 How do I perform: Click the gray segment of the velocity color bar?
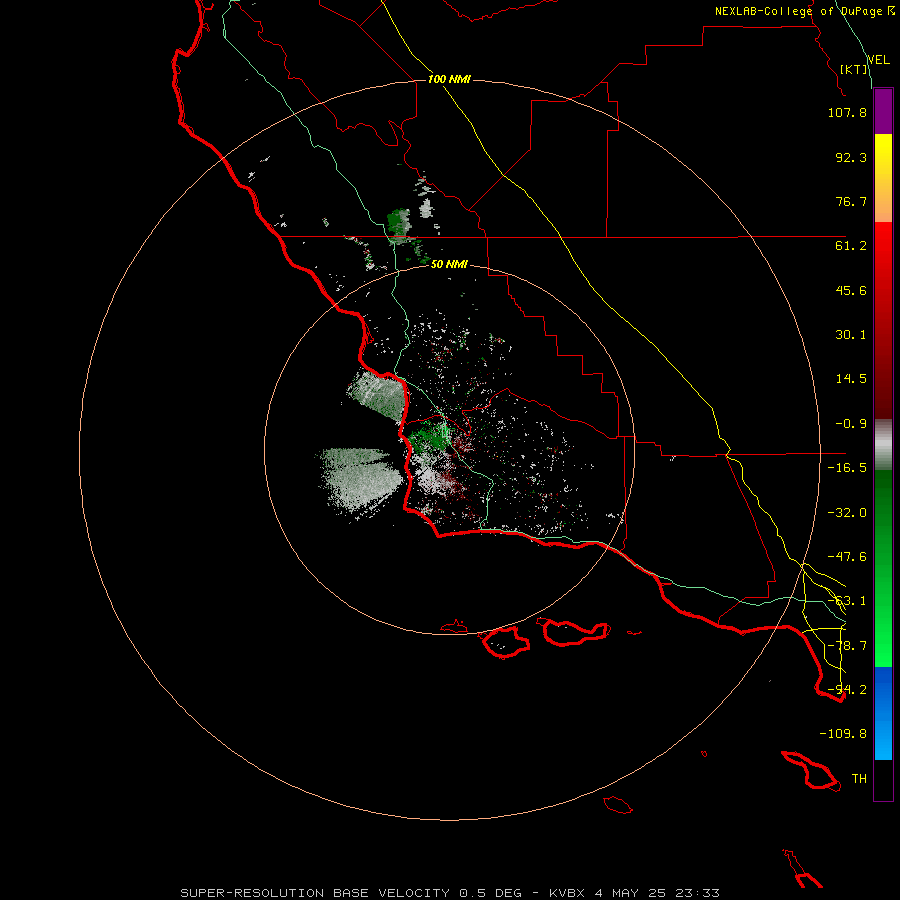(883, 445)
